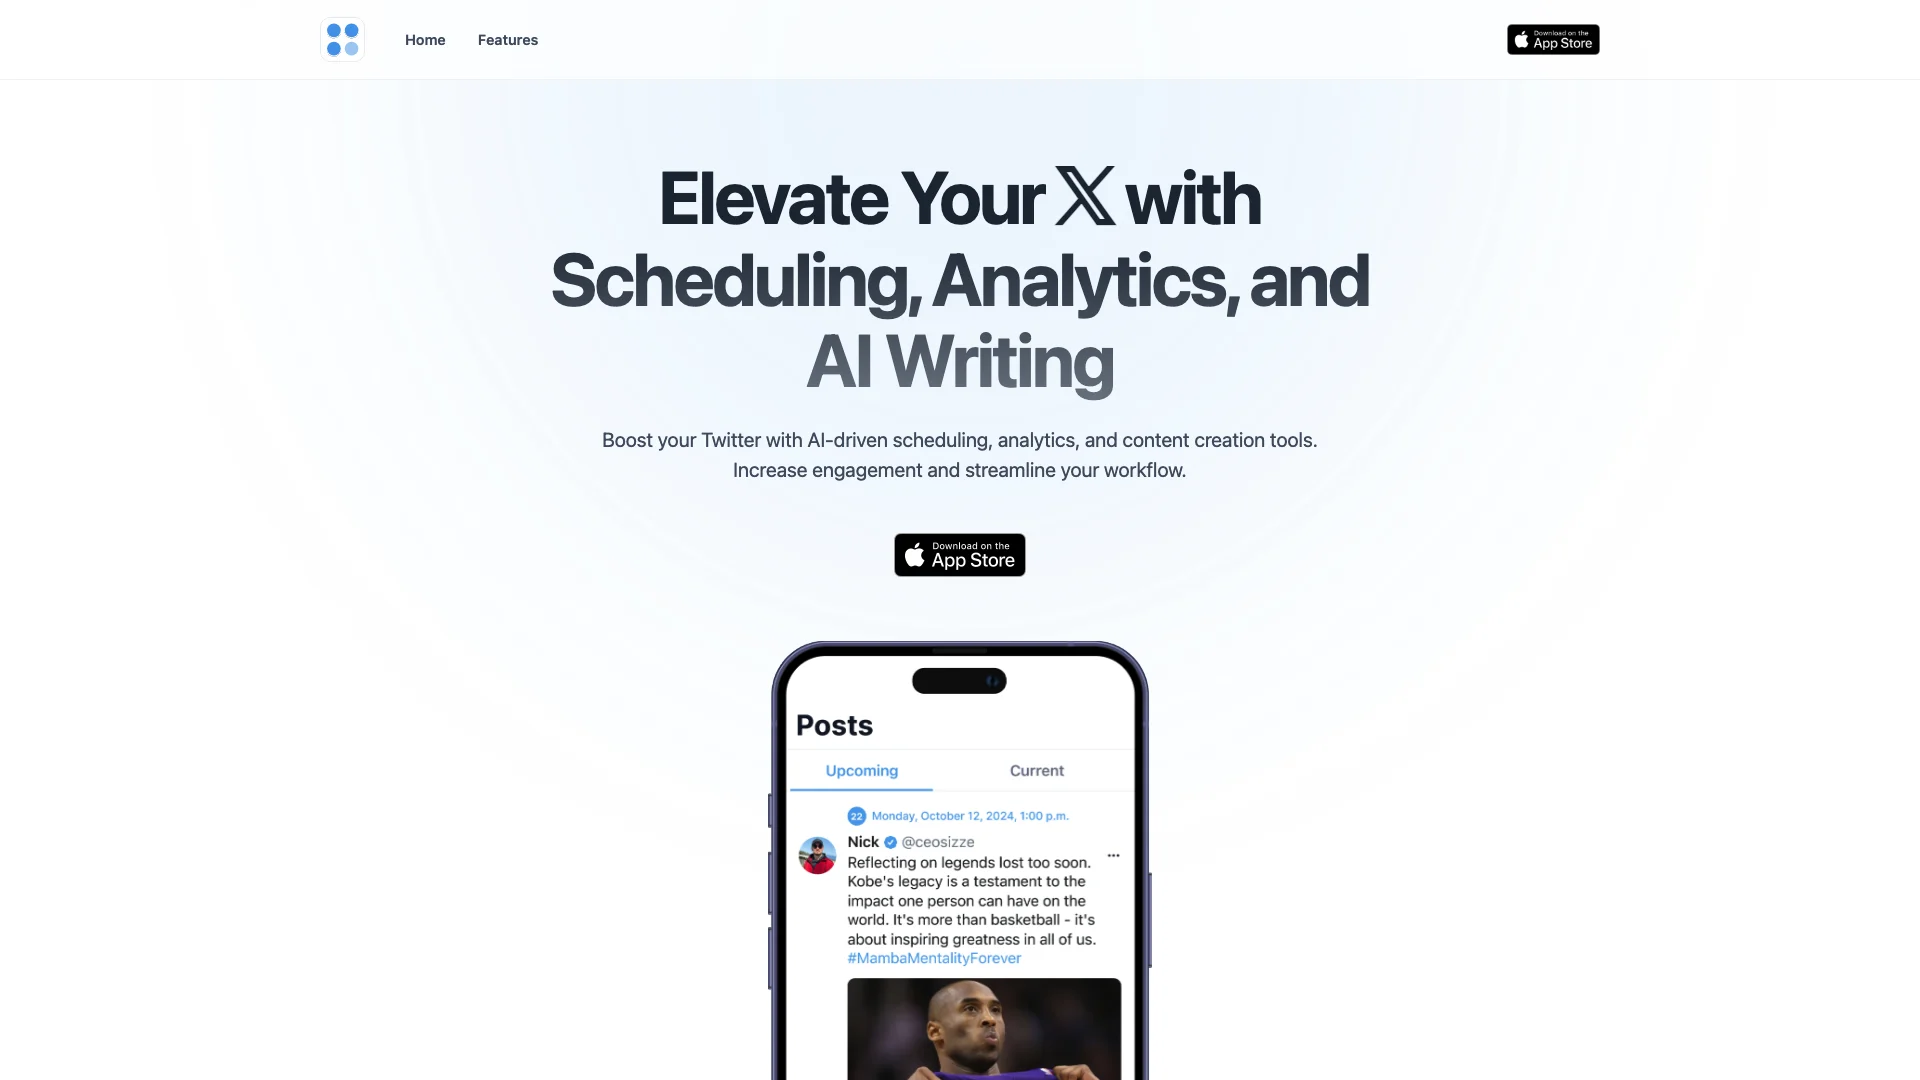Download app via hero App Store button
The height and width of the screenshot is (1080, 1920).
click(x=959, y=554)
